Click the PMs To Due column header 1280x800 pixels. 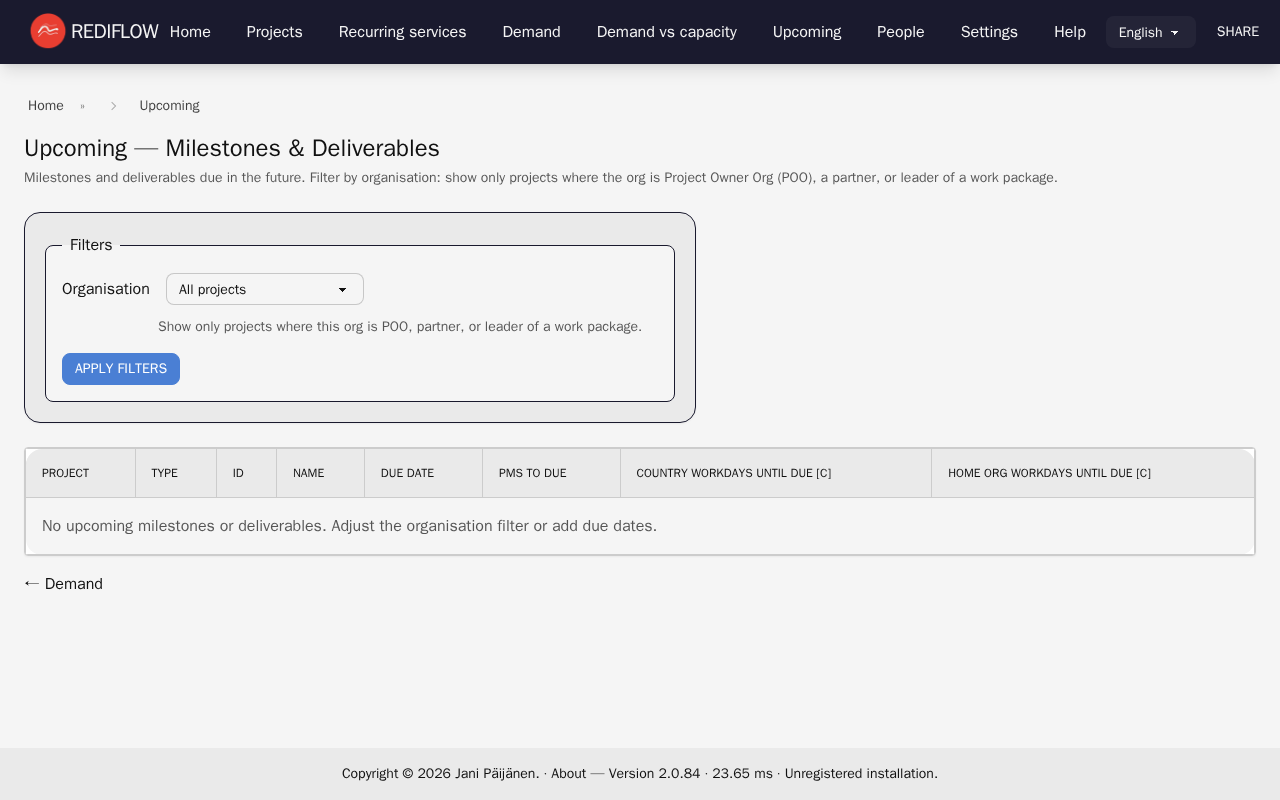pos(532,473)
